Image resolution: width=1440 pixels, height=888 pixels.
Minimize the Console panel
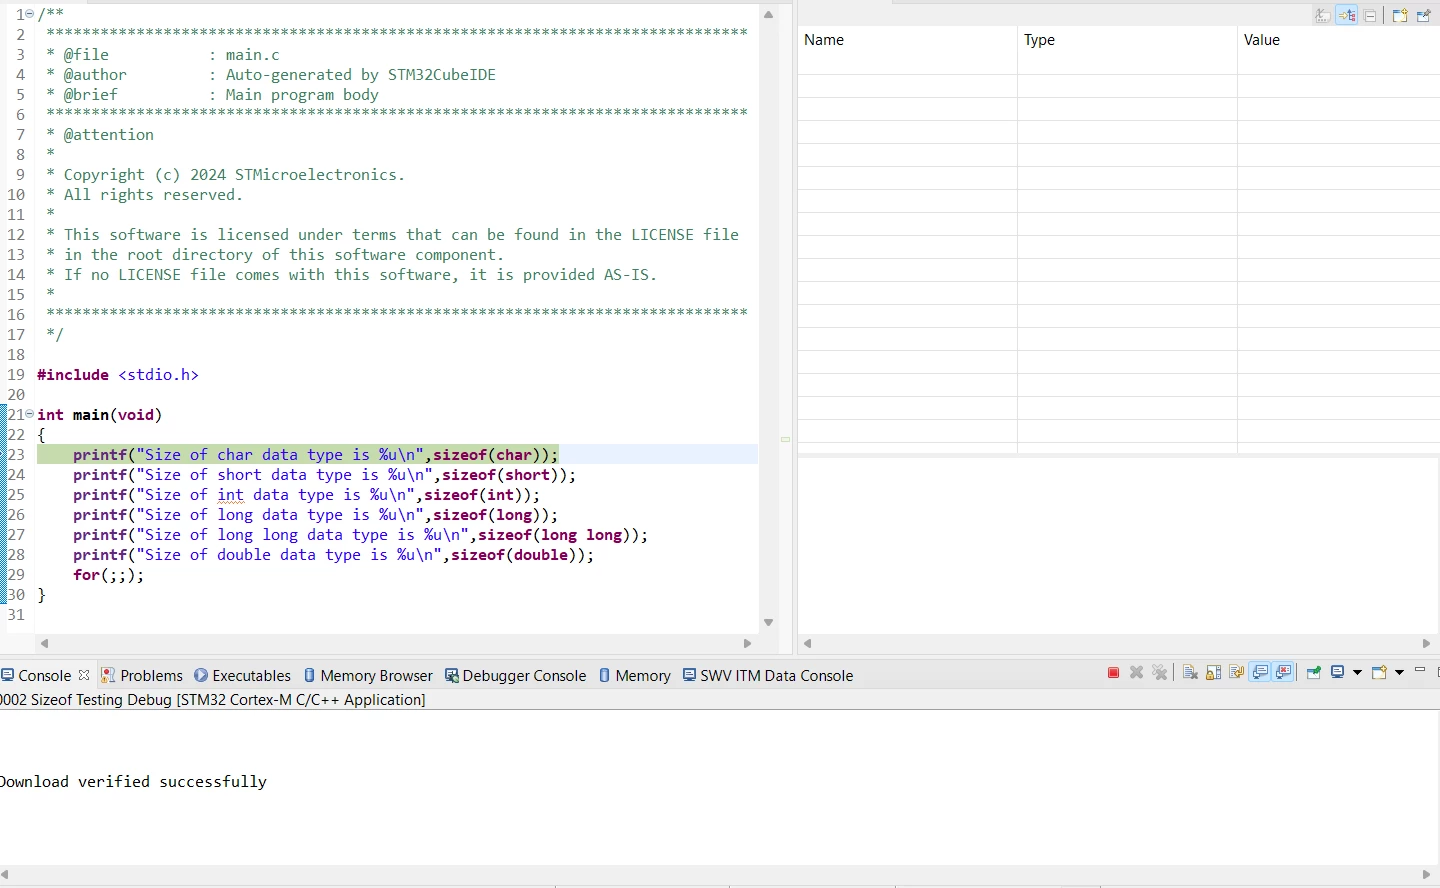point(1420,671)
